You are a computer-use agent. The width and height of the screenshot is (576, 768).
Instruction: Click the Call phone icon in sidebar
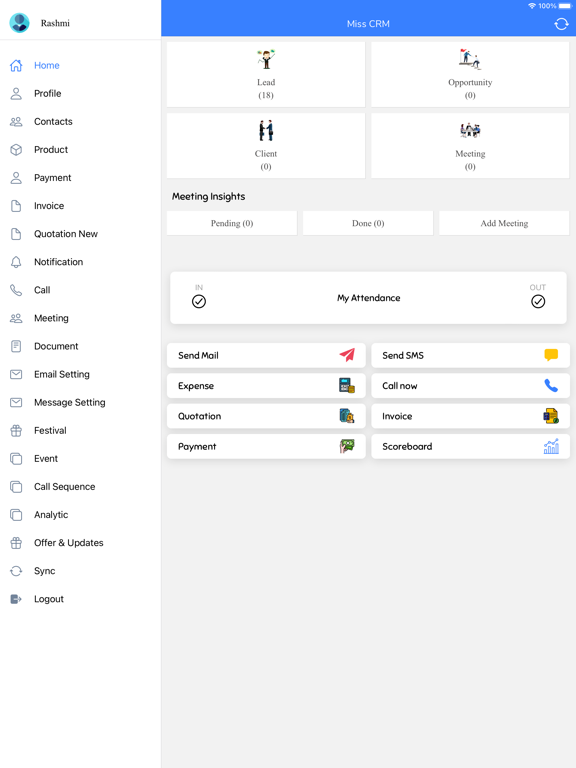(x=16, y=290)
